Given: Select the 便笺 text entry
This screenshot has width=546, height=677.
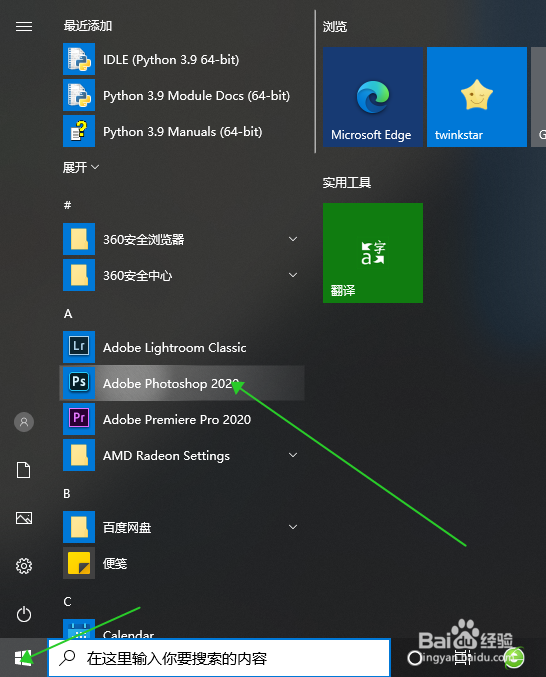Looking at the screenshot, I should tap(115, 563).
